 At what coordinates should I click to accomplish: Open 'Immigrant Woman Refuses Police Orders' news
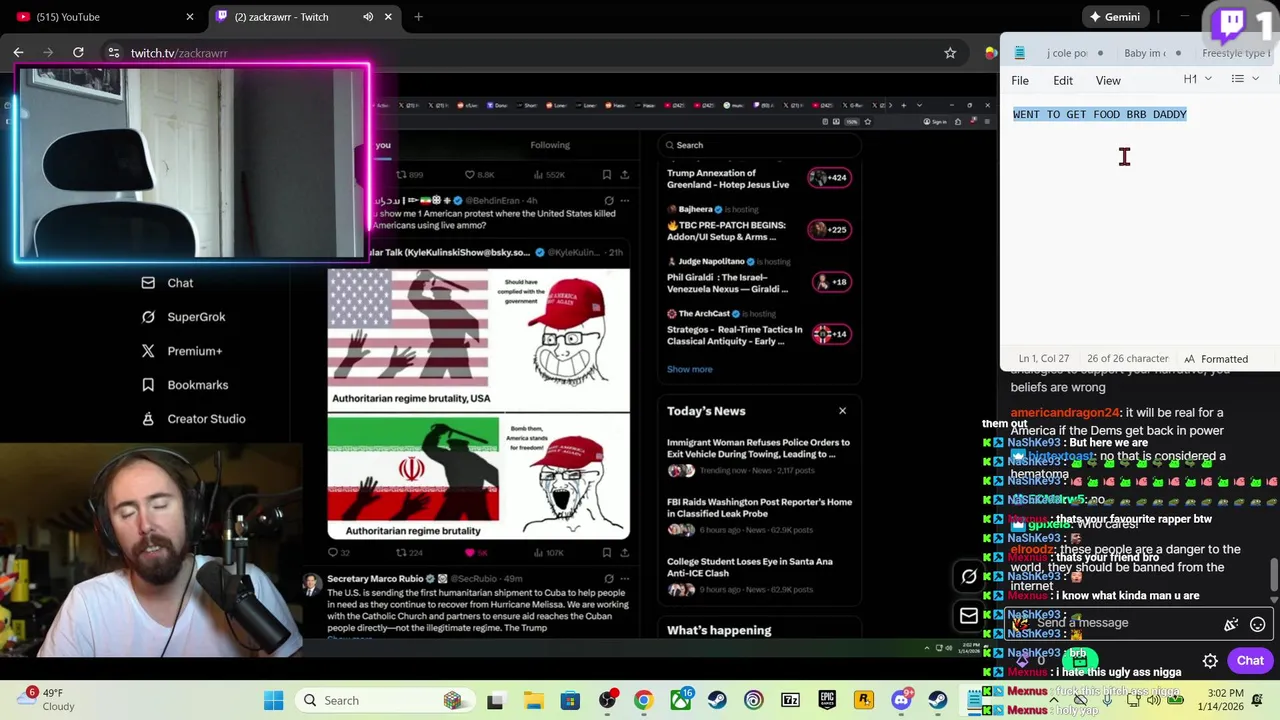click(x=759, y=455)
